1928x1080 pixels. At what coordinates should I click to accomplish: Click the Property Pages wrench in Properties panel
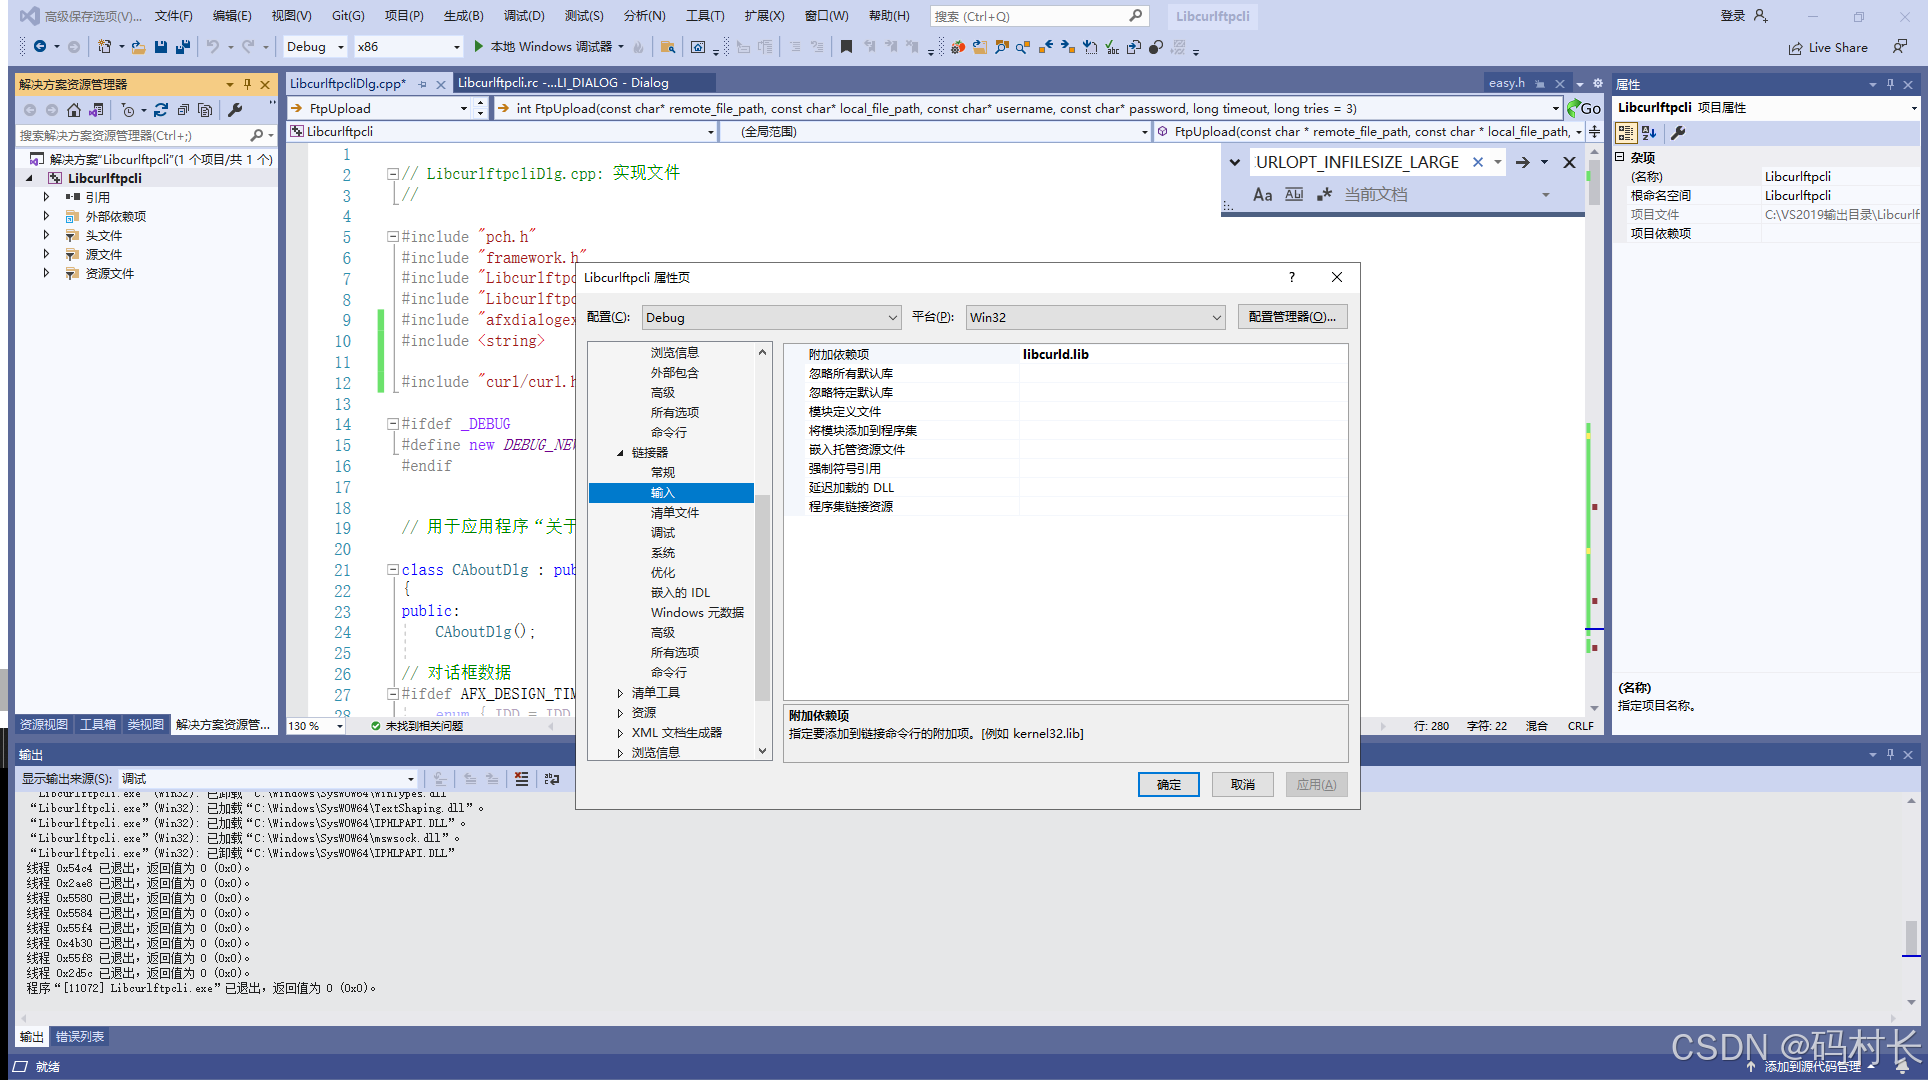(x=1679, y=133)
